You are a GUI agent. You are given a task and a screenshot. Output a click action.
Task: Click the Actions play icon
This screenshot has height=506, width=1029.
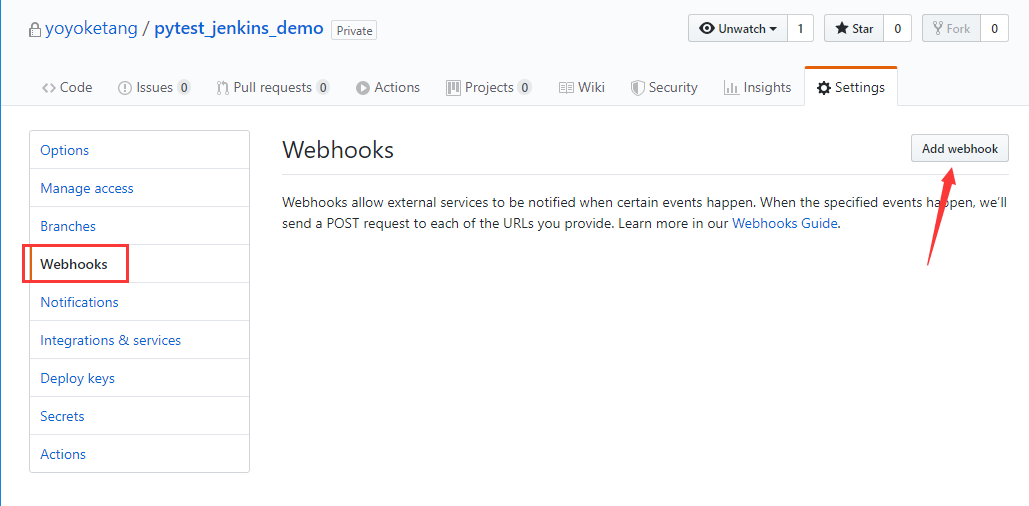363,88
